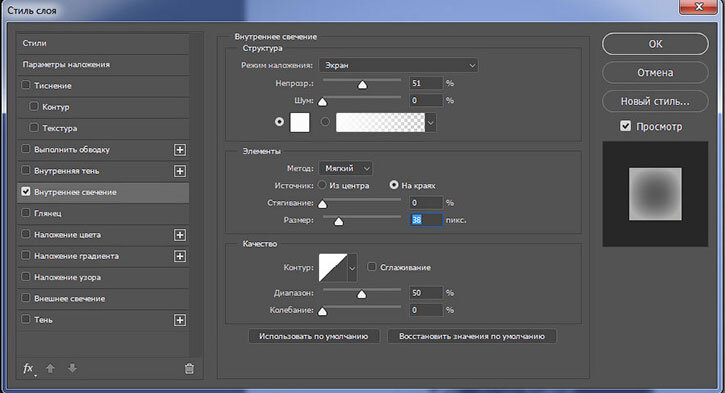The width and height of the screenshot is (725, 393).
Task: Enable the Тиснение checkbox
Action: (26, 85)
